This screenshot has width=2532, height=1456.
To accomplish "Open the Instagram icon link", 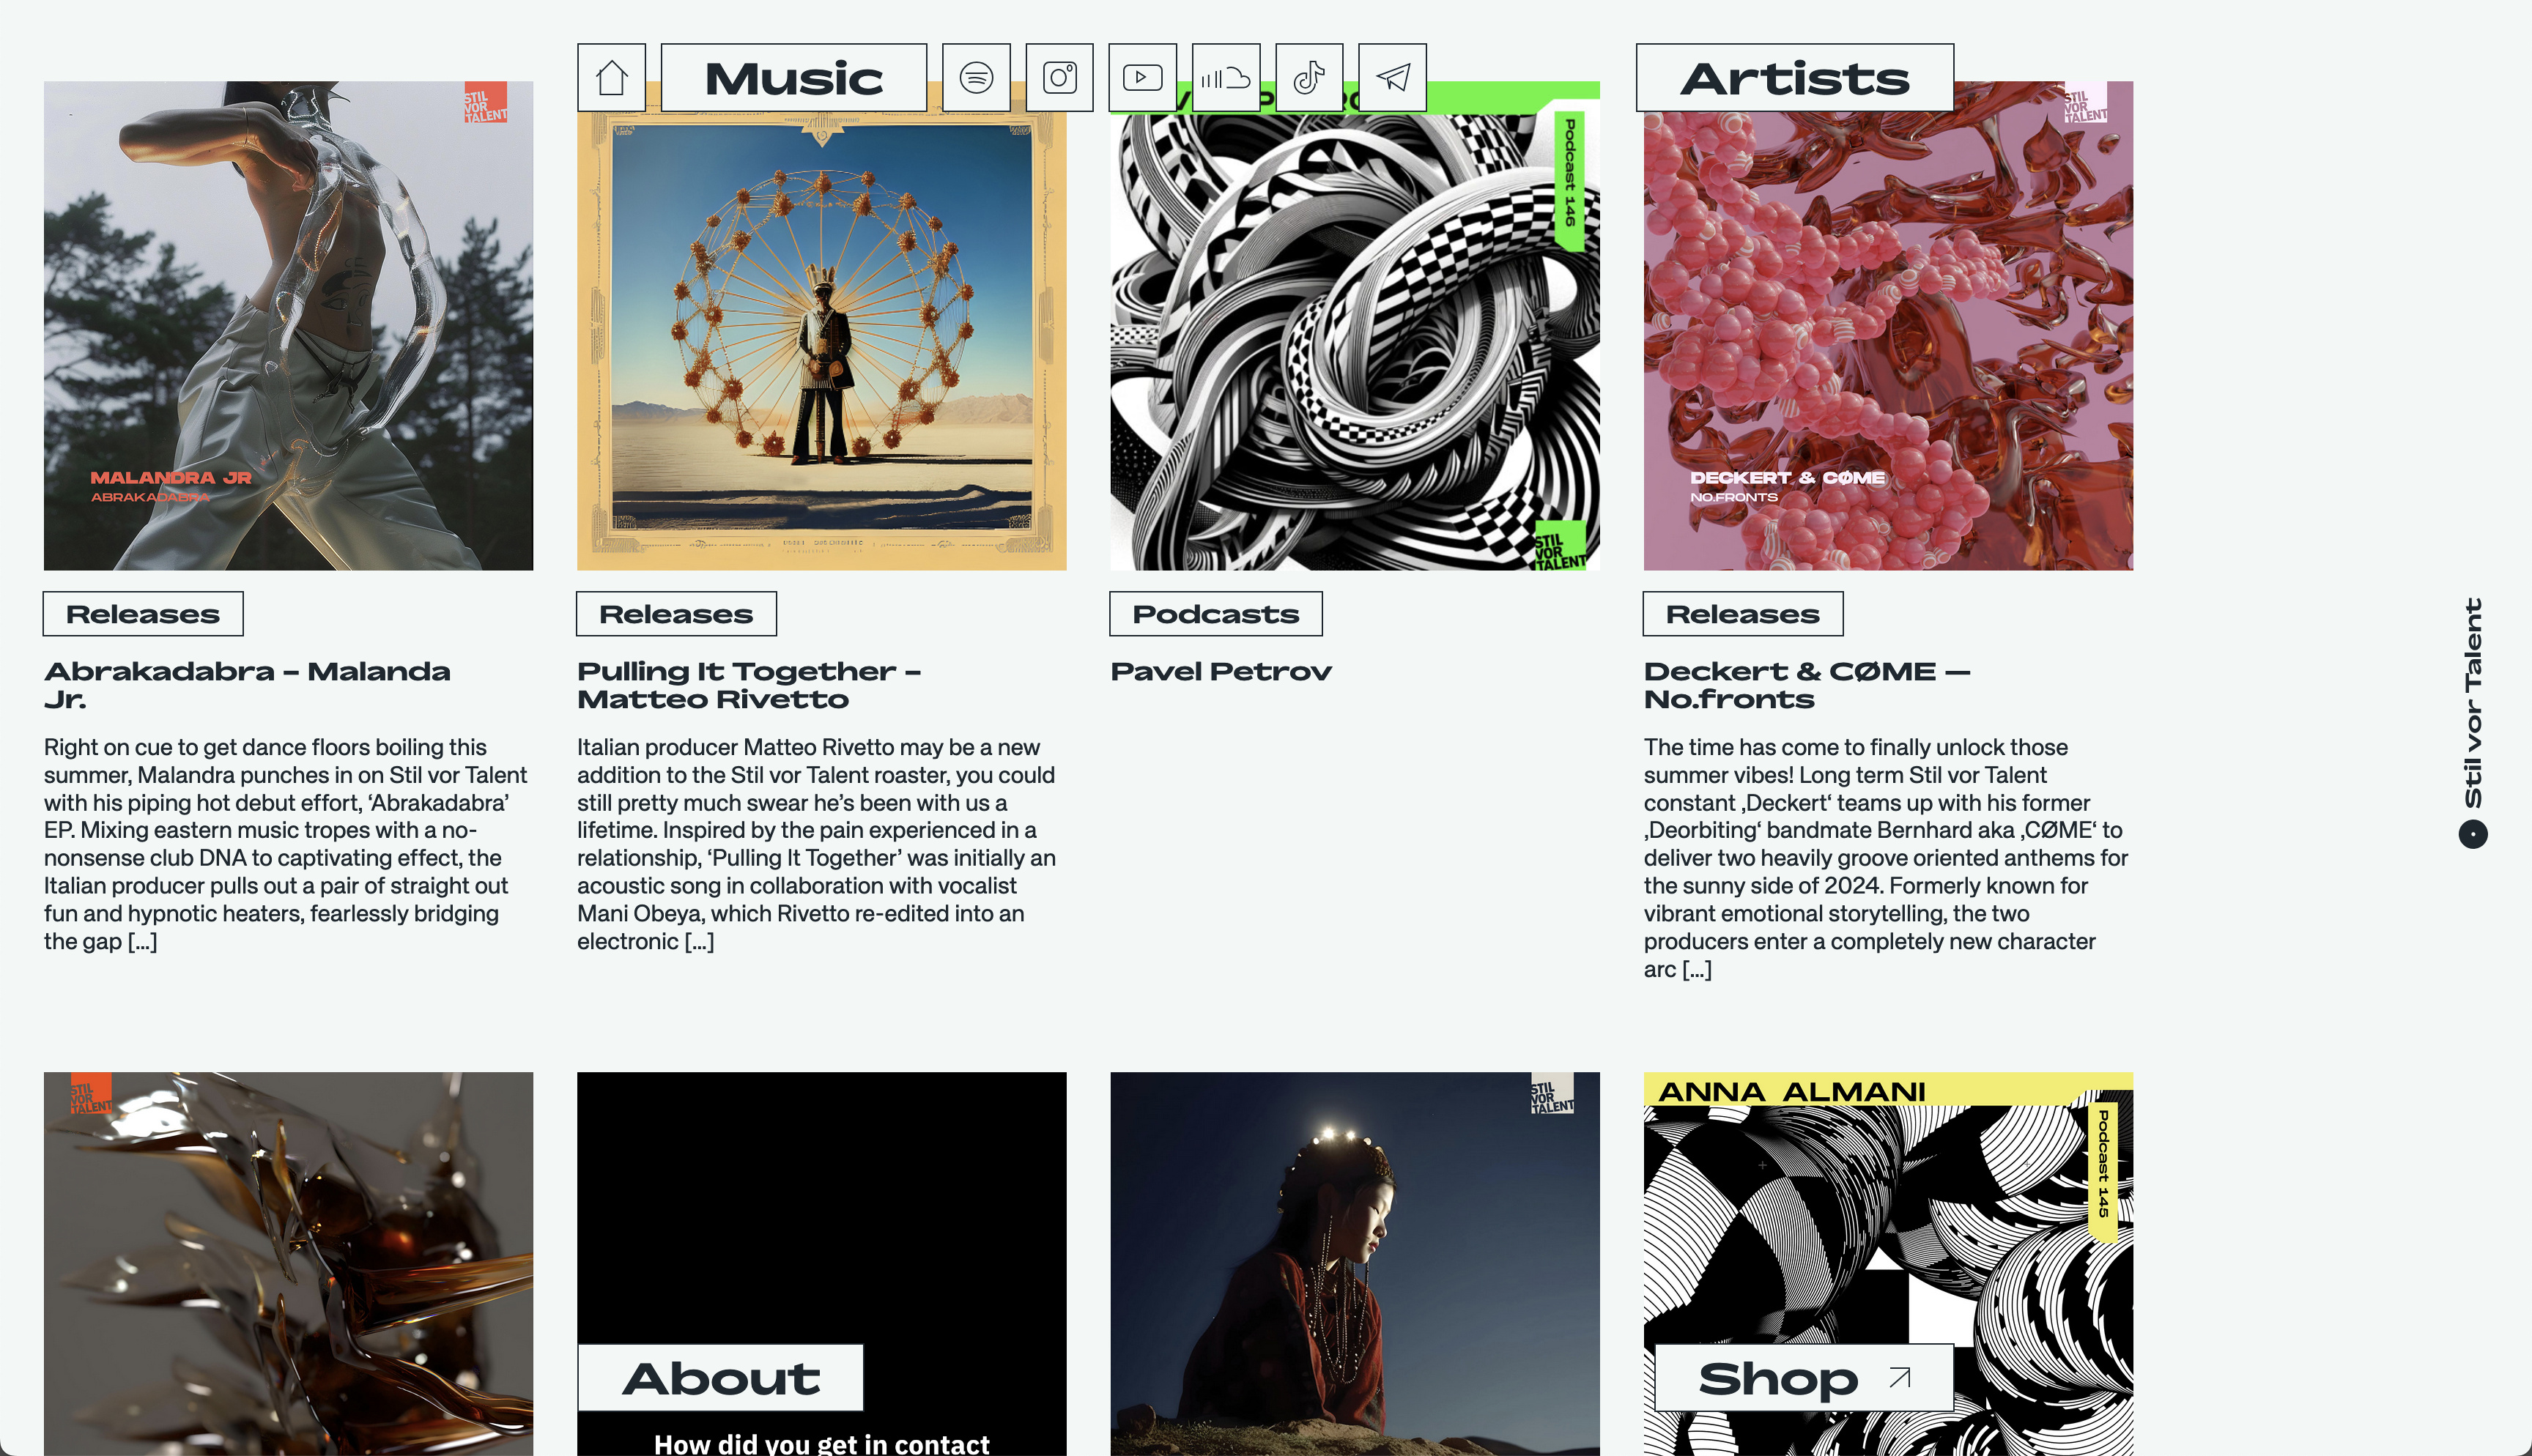I will click(x=1059, y=78).
